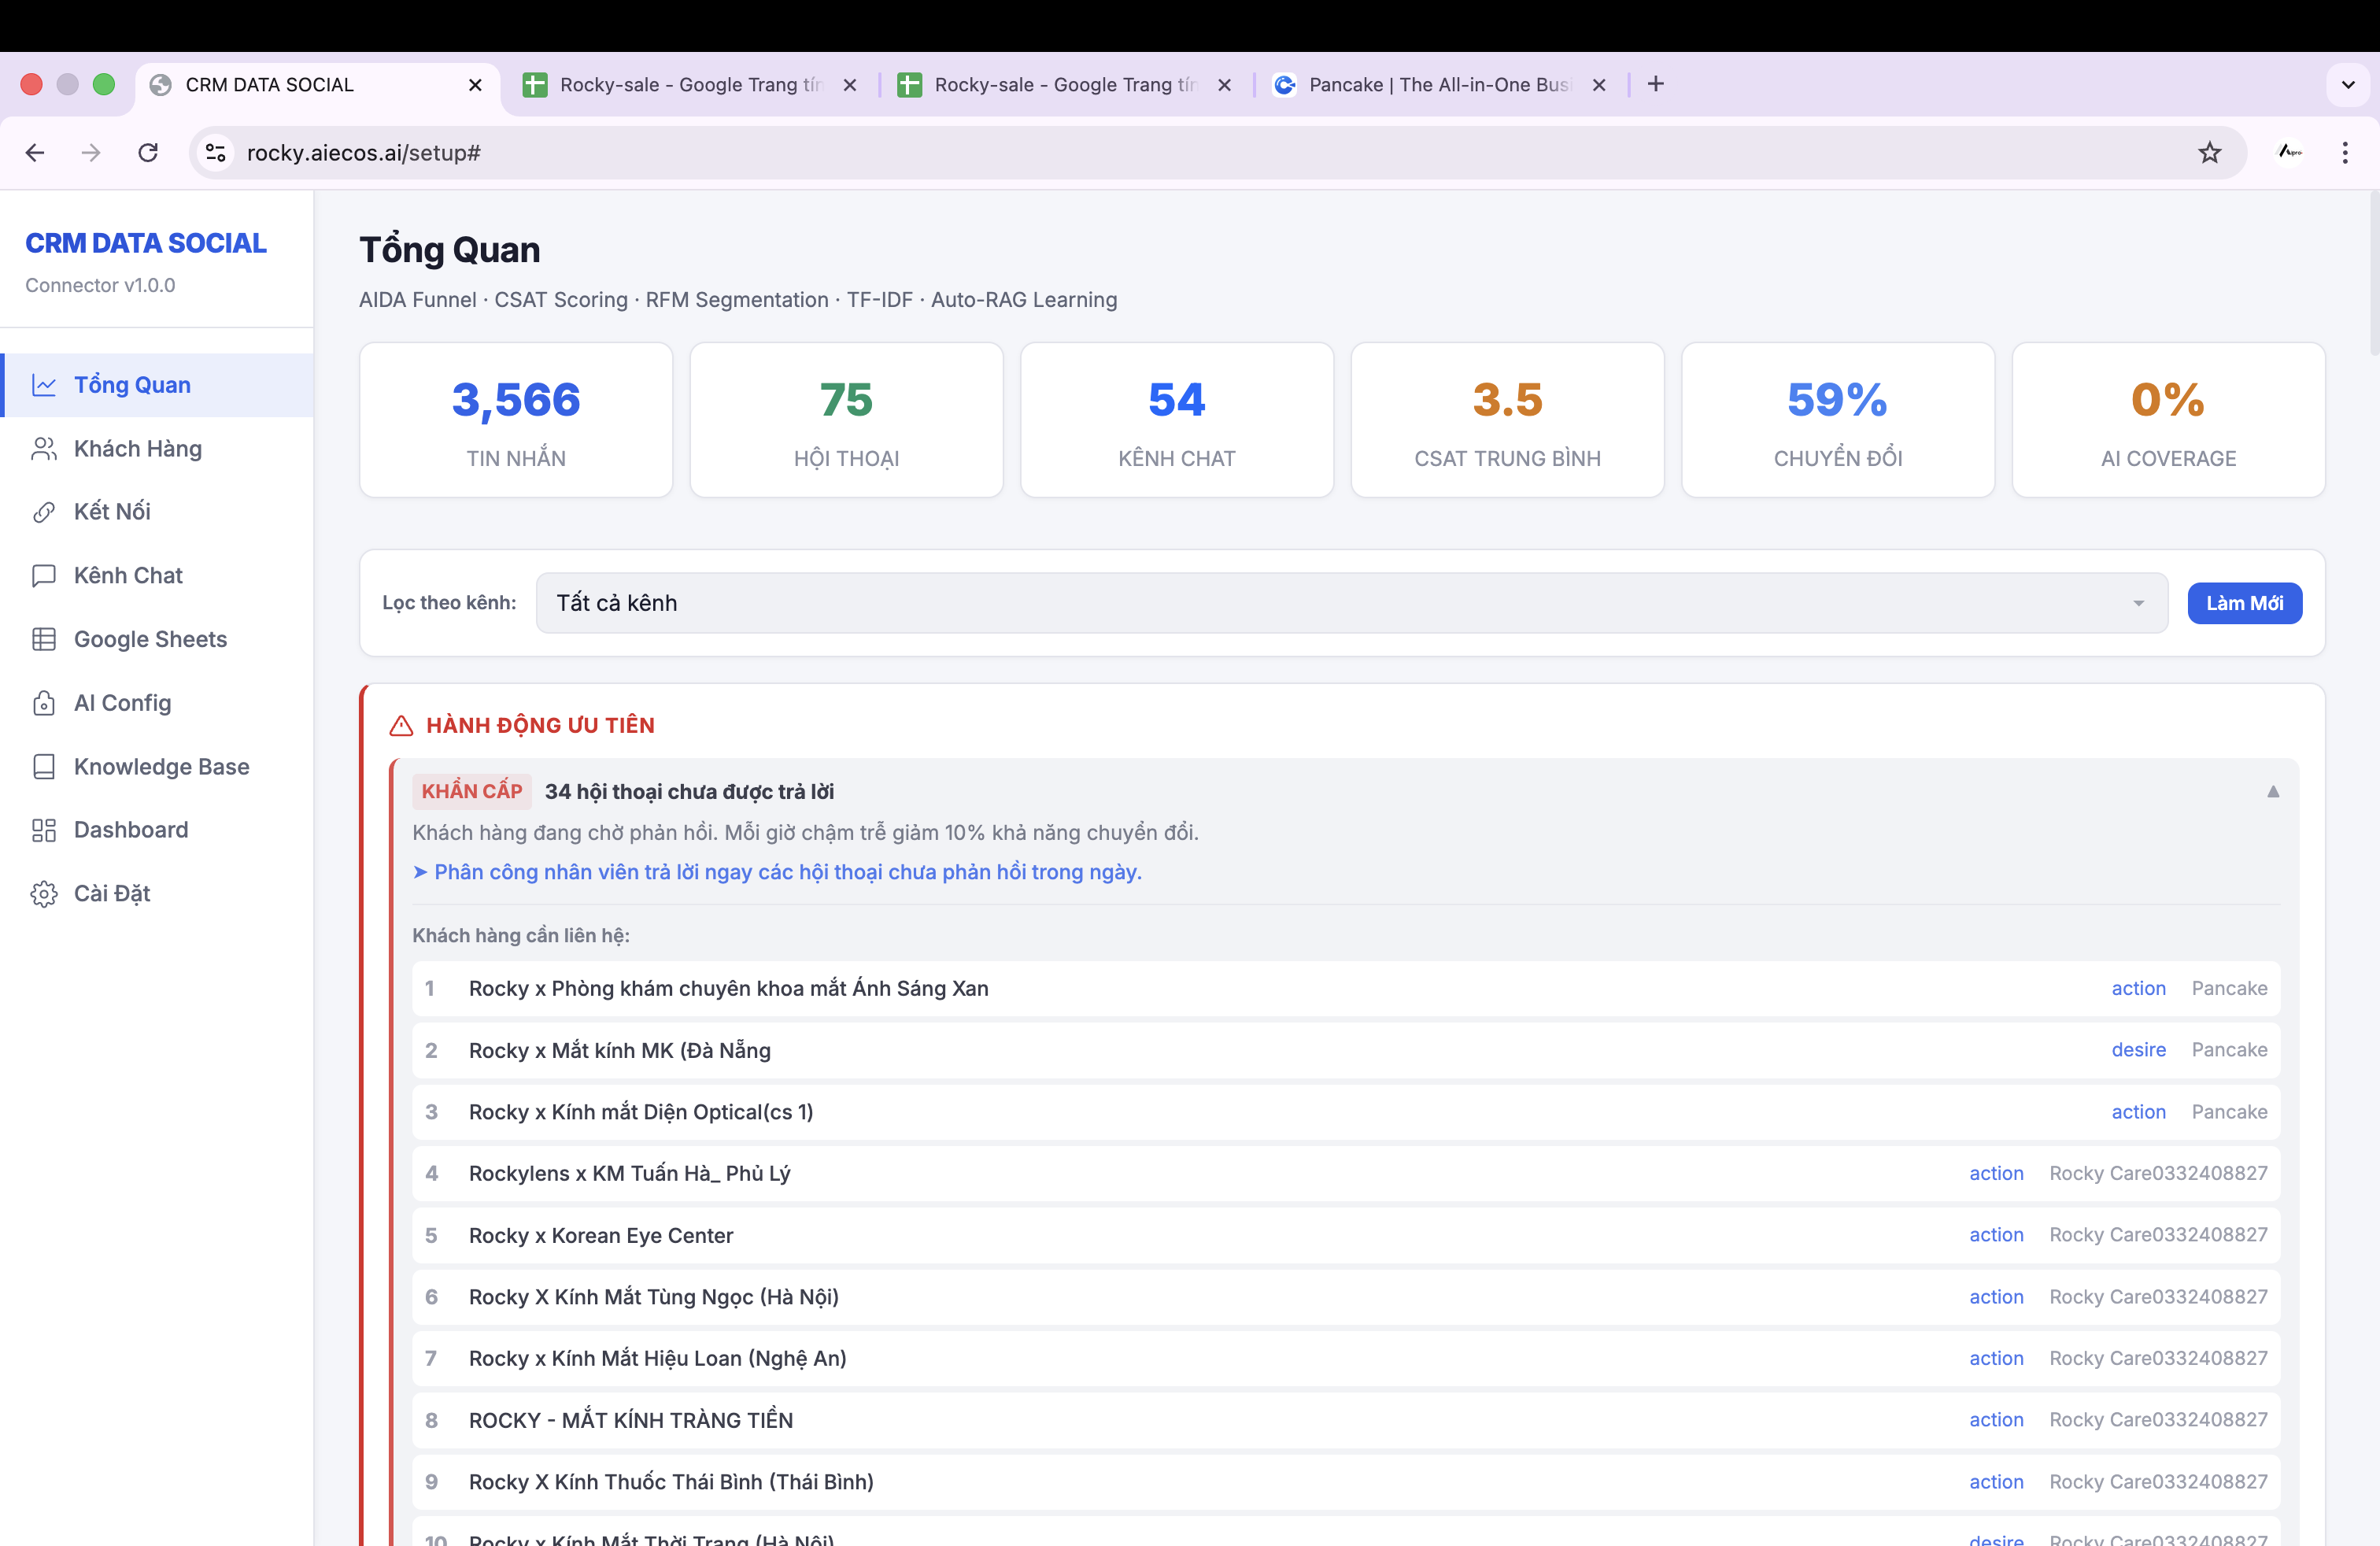Open the 3.5 CSAT TRUNG BÌNH card
The height and width of the screenshot is (1546, 2380).
(x=1507, y=420)
